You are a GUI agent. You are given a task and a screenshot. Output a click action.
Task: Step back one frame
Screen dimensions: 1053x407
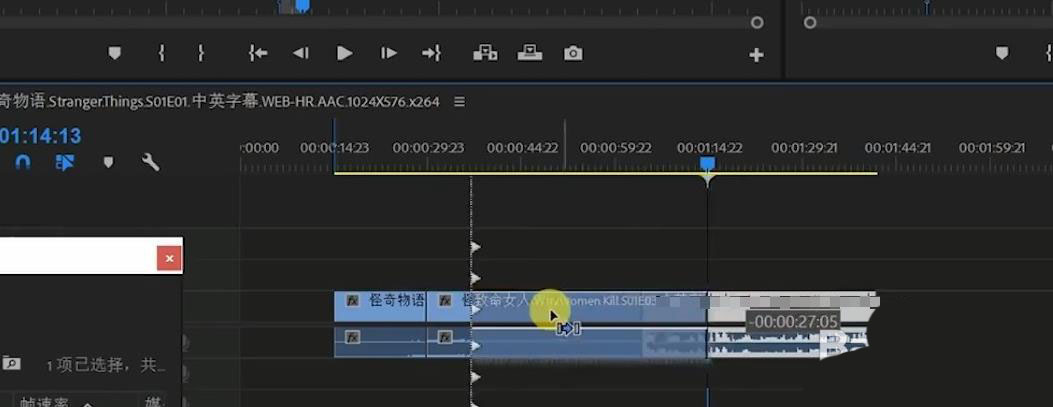[300, 54]
